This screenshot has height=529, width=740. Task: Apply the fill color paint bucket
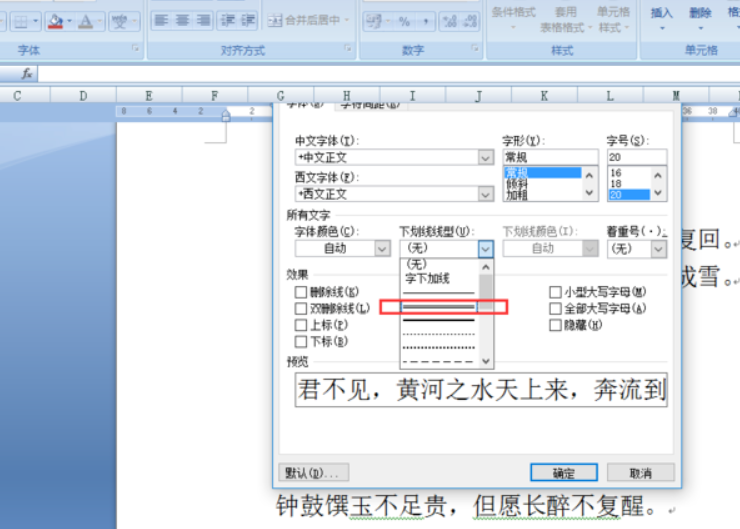coord(56,21)
